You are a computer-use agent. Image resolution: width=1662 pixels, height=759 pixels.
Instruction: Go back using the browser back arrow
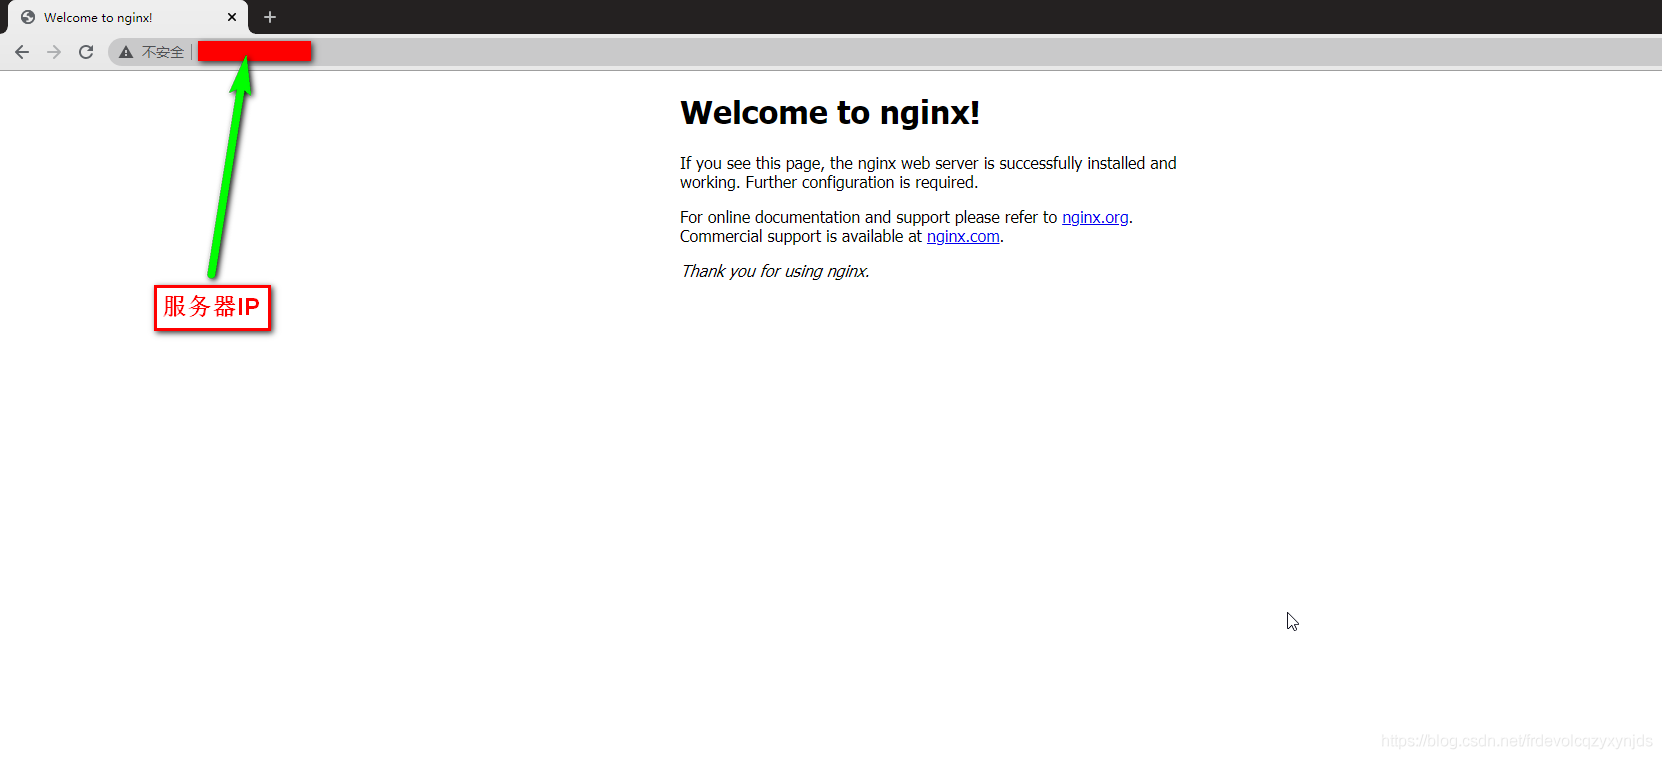tap(22, 52)
